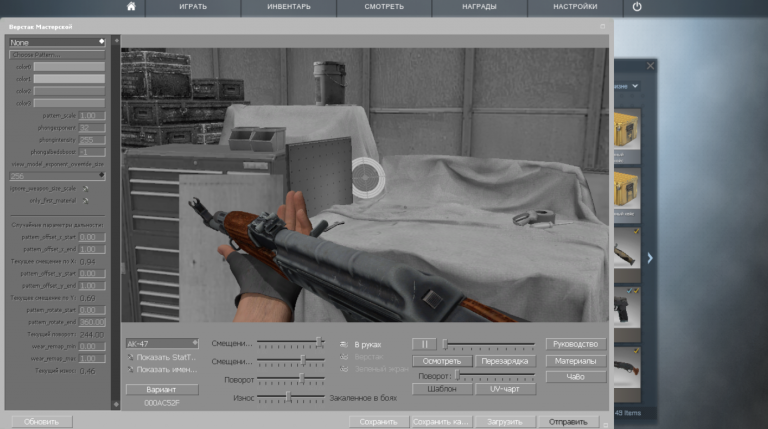Click the pattern_offset_x_start field
This screenshot has height=429, width=768.
pyautogui.click(x=92, y=237)
